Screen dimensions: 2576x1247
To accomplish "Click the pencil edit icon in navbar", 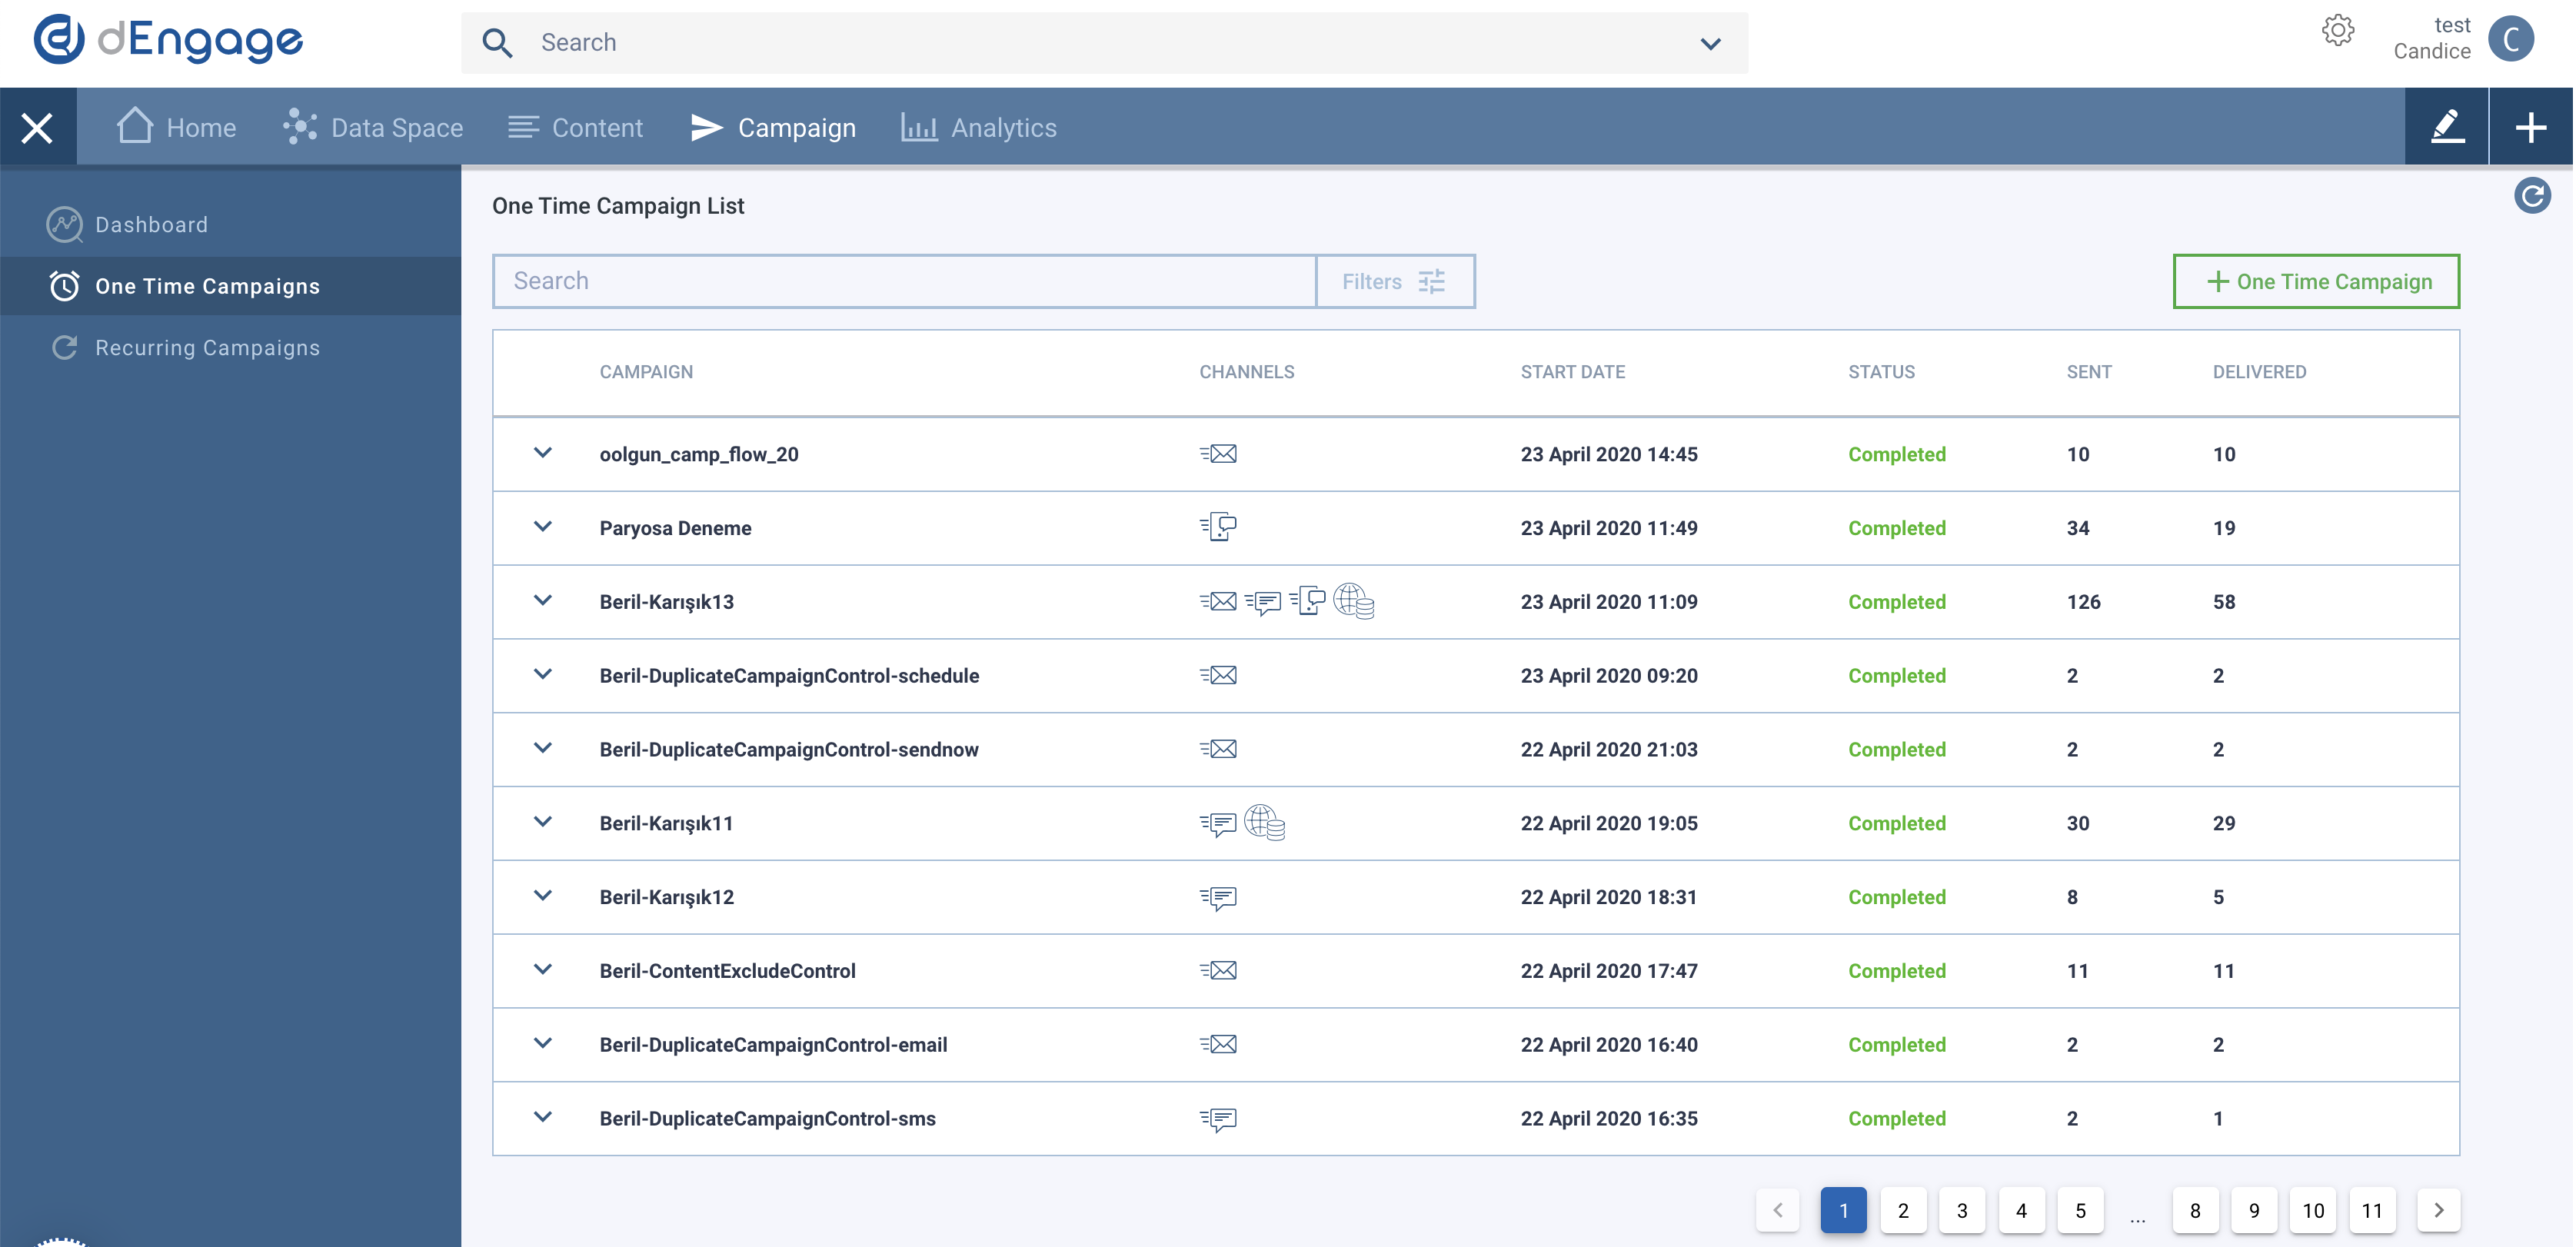I will click(x=2446, y=127).
